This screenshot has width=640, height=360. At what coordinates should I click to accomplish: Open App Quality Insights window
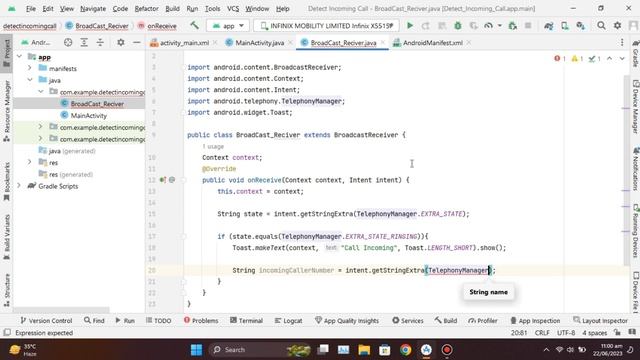(347, 320)
